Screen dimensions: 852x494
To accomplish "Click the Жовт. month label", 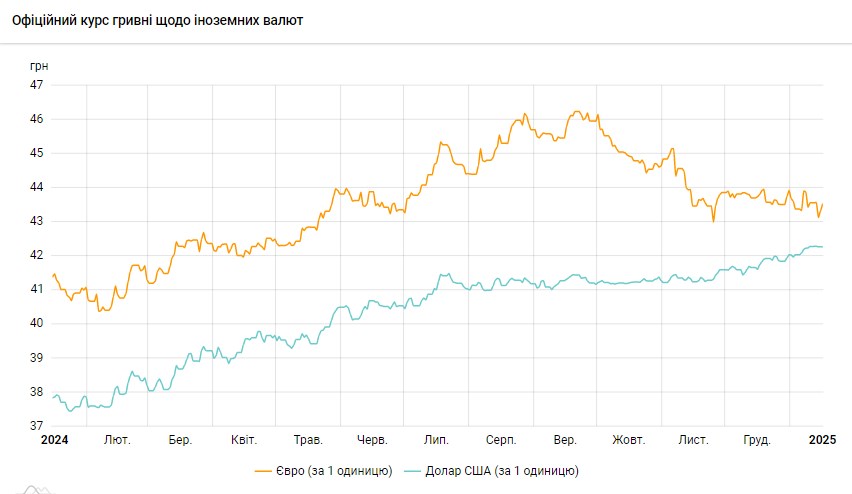I will (628, 440).
